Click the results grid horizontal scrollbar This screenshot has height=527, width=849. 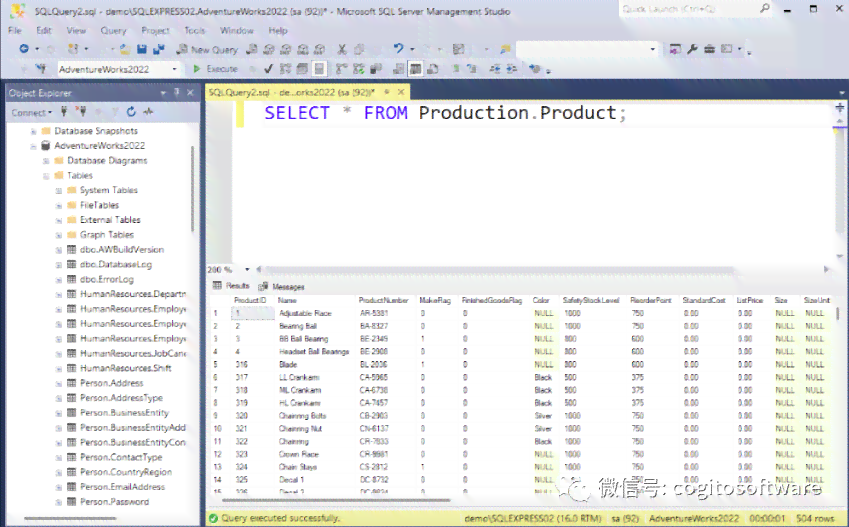pos(336,500)
